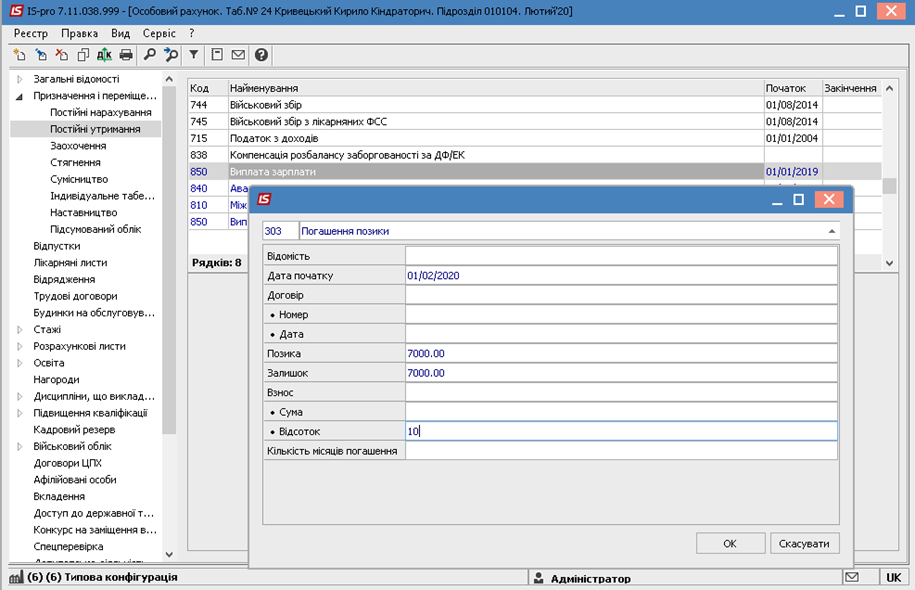Open the Правка menu

point(79,34)
